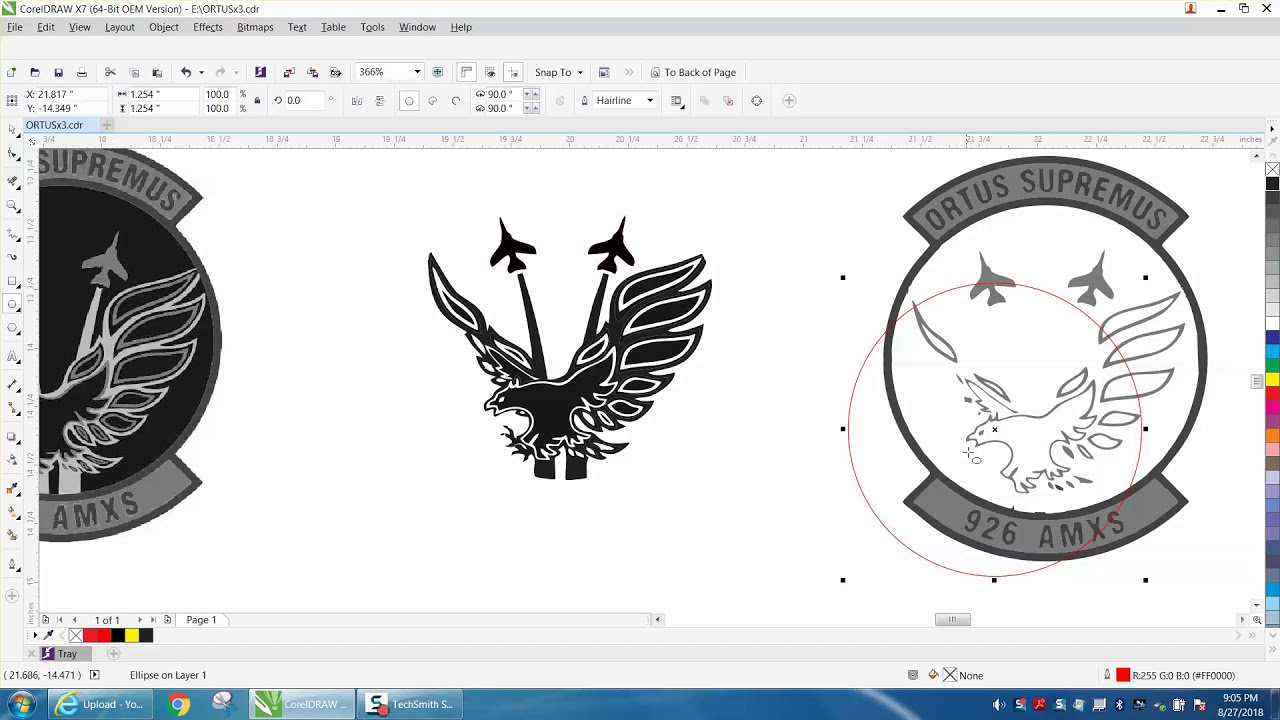Click the yellow swatch in document palette
Screen dimensions: 1280x720
point(131,635)
